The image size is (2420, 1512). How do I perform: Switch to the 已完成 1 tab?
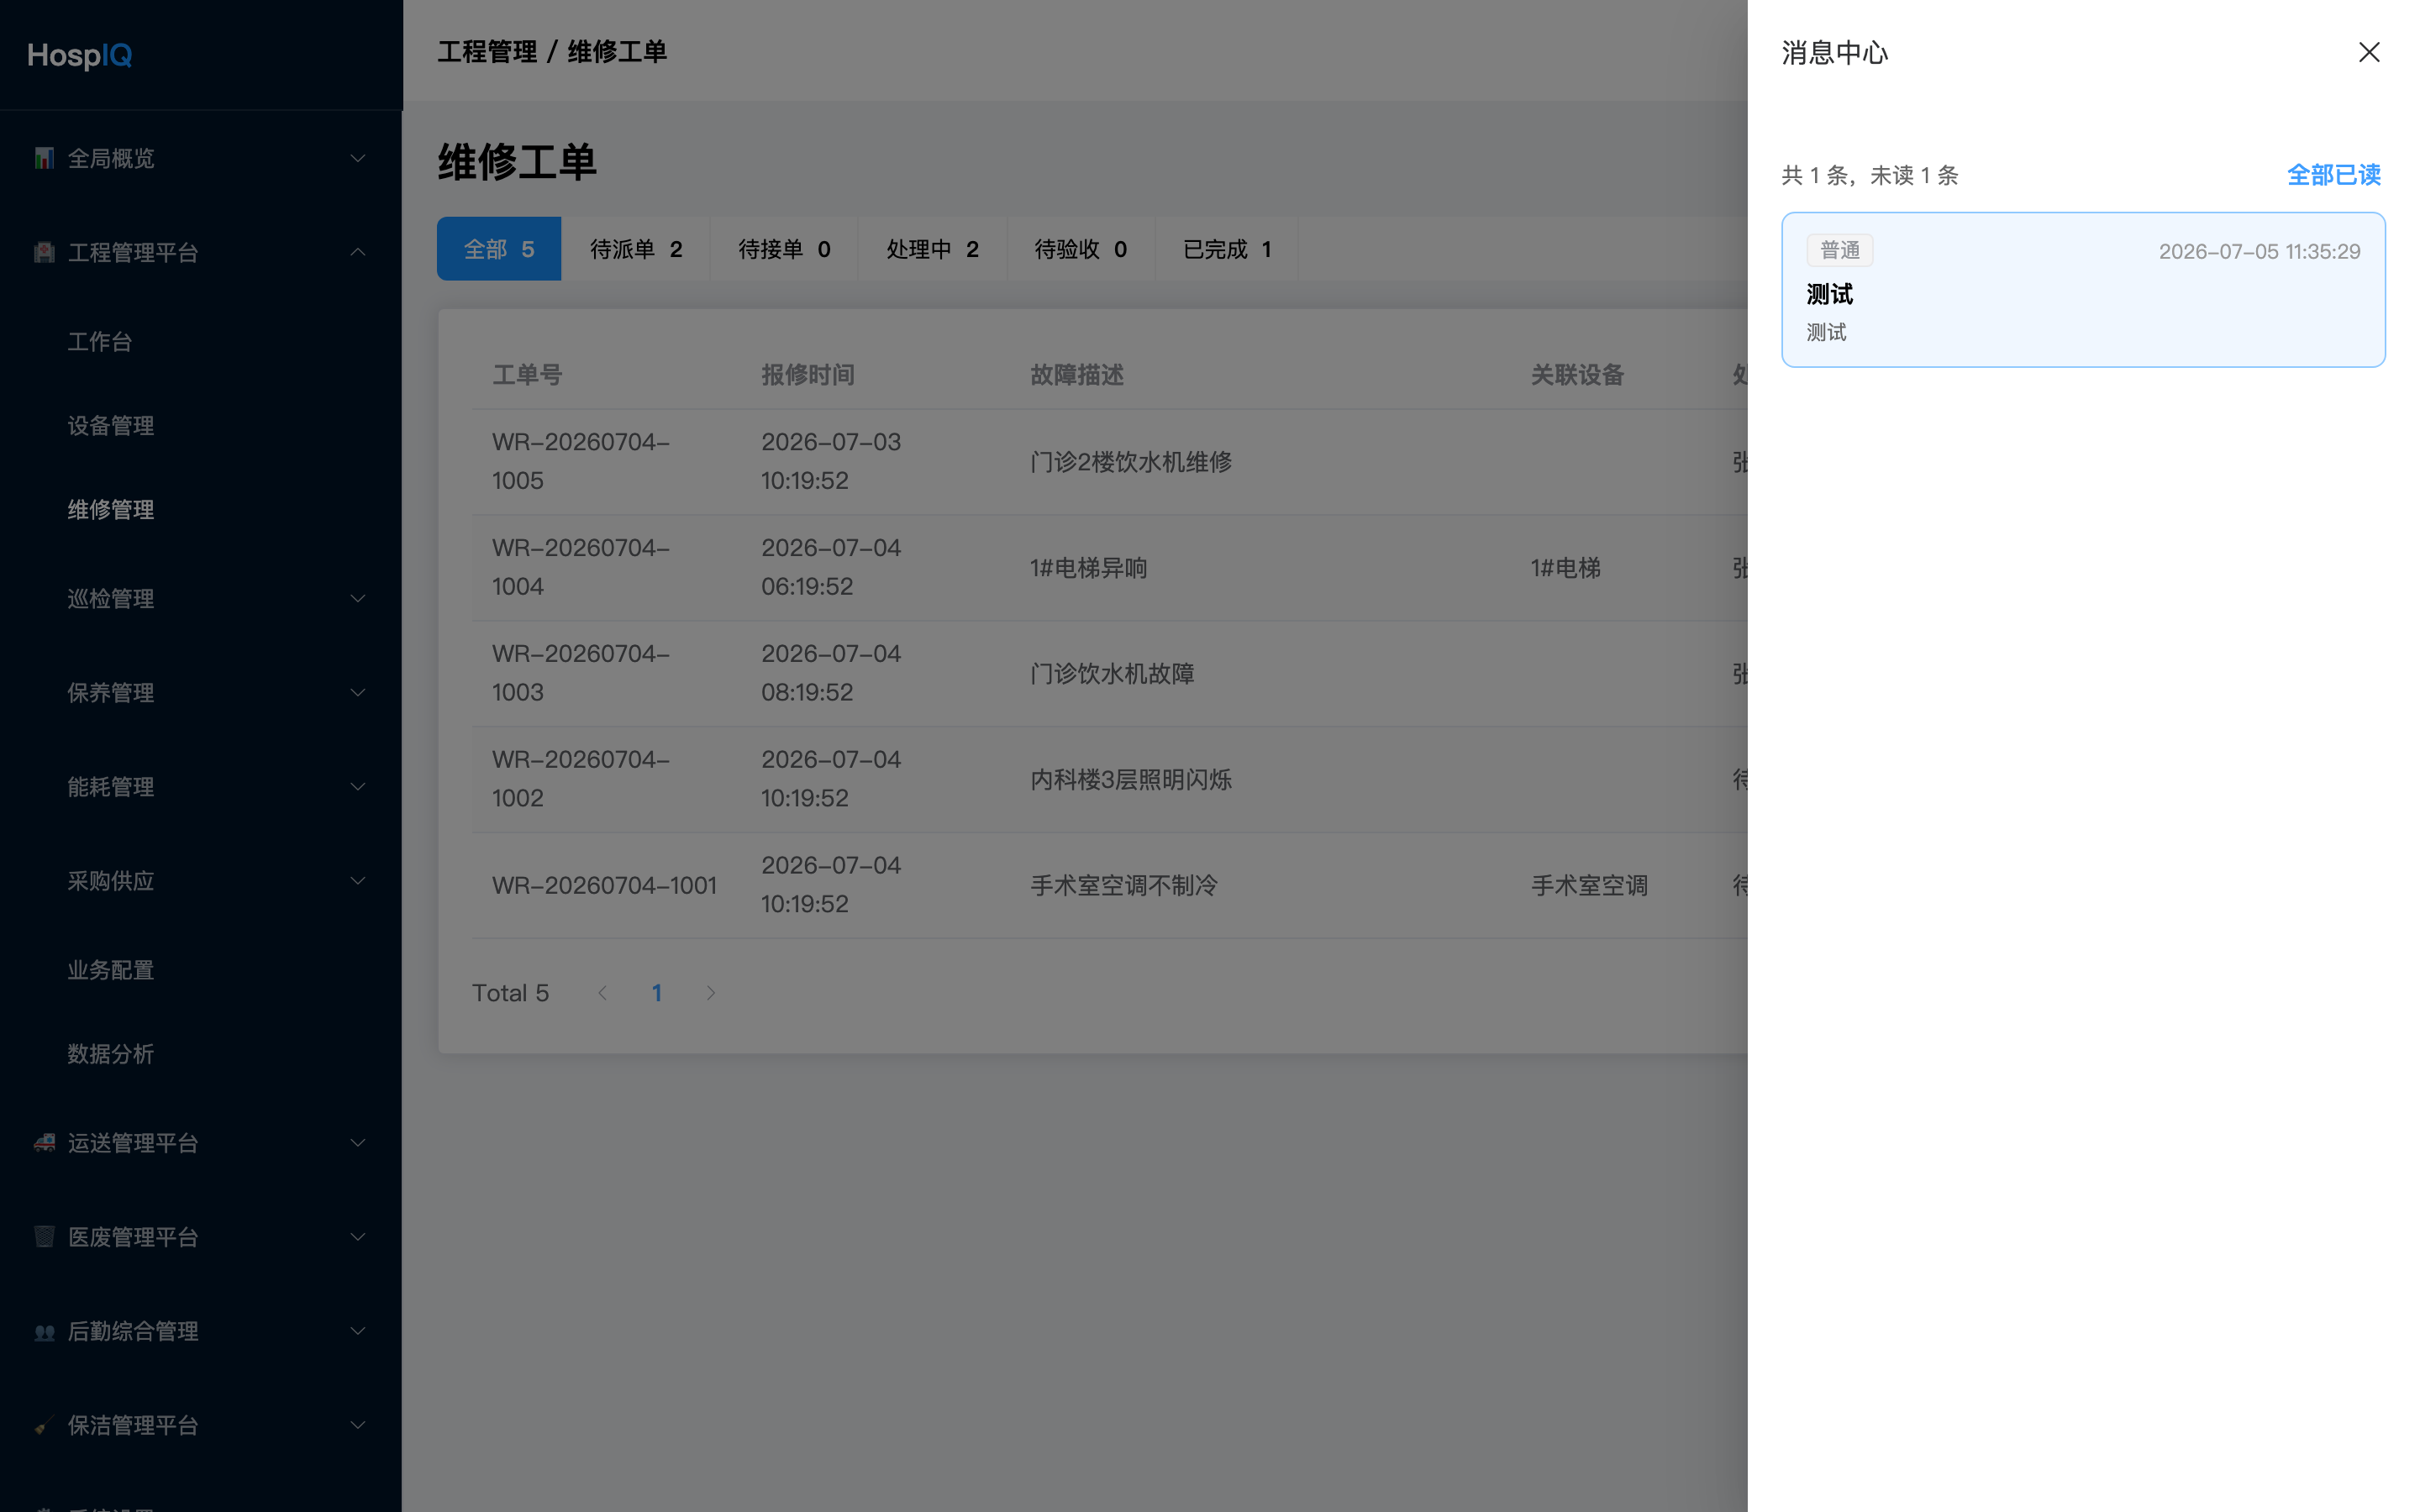click(1227, 249)
